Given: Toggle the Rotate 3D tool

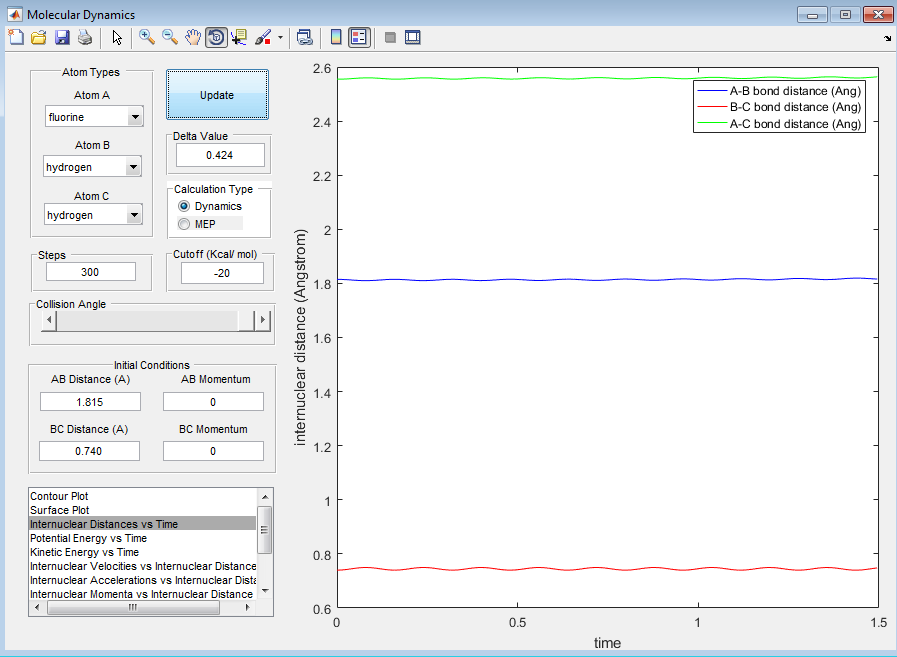Looking at the screenshot, I should (x=215, y=37).
